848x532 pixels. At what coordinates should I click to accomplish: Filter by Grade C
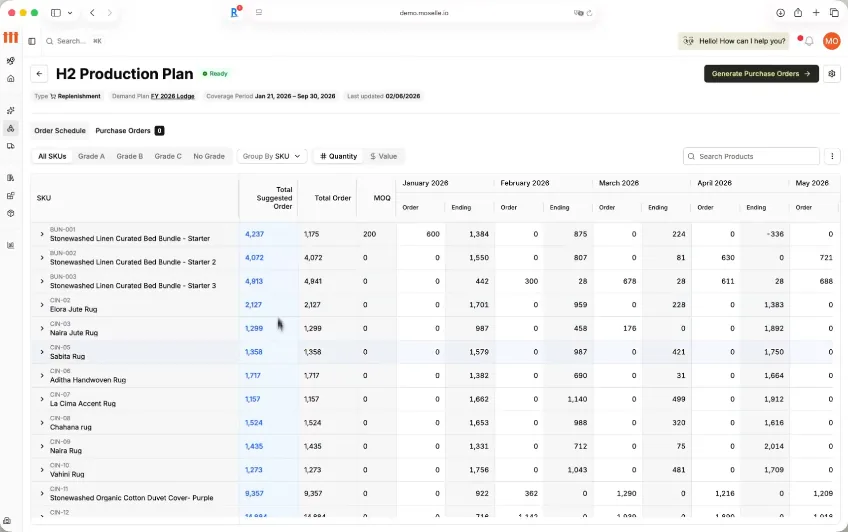168,156
